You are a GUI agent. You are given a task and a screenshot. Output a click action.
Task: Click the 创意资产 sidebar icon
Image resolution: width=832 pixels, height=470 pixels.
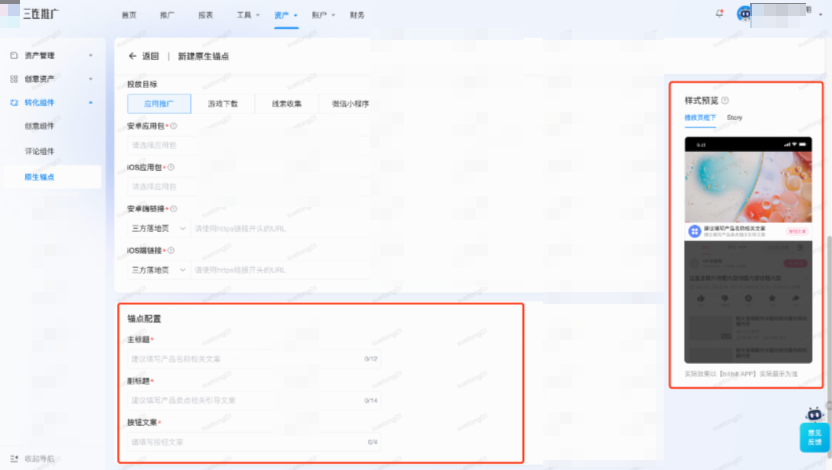point(14,79)
